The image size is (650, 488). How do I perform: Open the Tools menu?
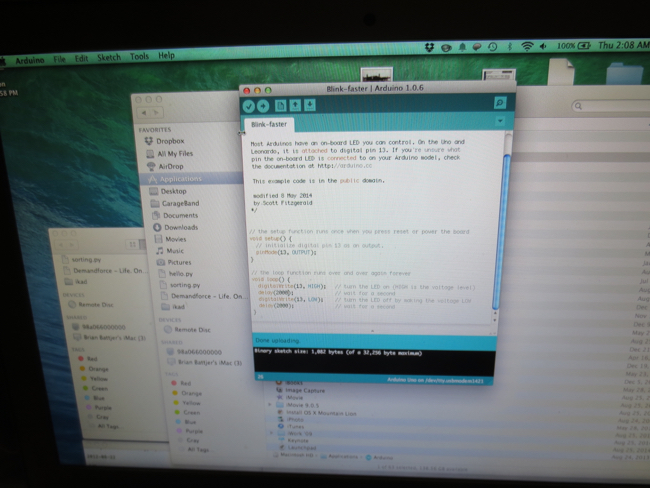coord(139,56)
